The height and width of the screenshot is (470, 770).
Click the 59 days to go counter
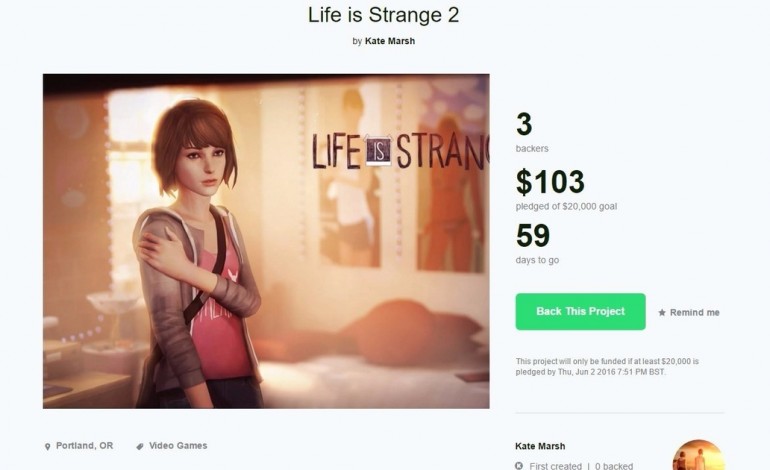[x=533, y=236]
